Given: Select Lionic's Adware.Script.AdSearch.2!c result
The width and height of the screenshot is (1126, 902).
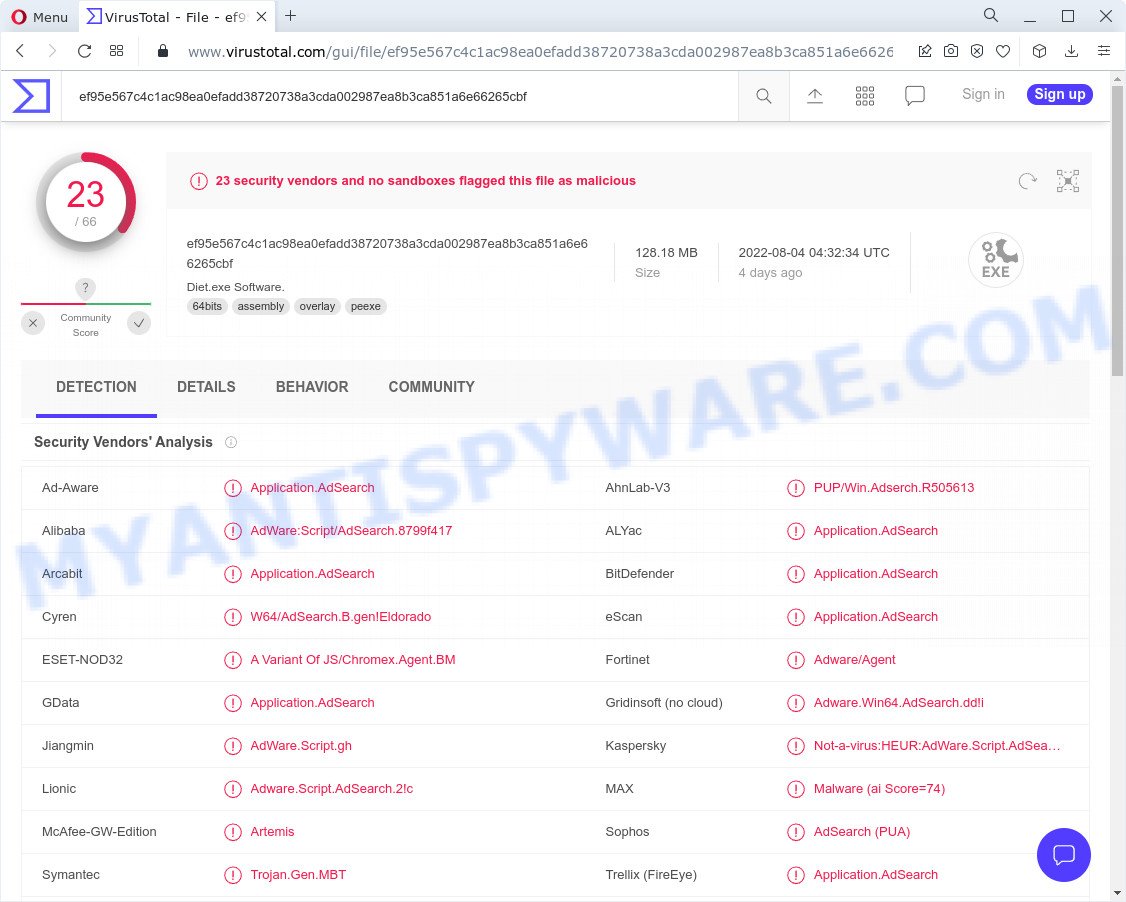Looking at the screenshot, I should (x=332, y=789).
